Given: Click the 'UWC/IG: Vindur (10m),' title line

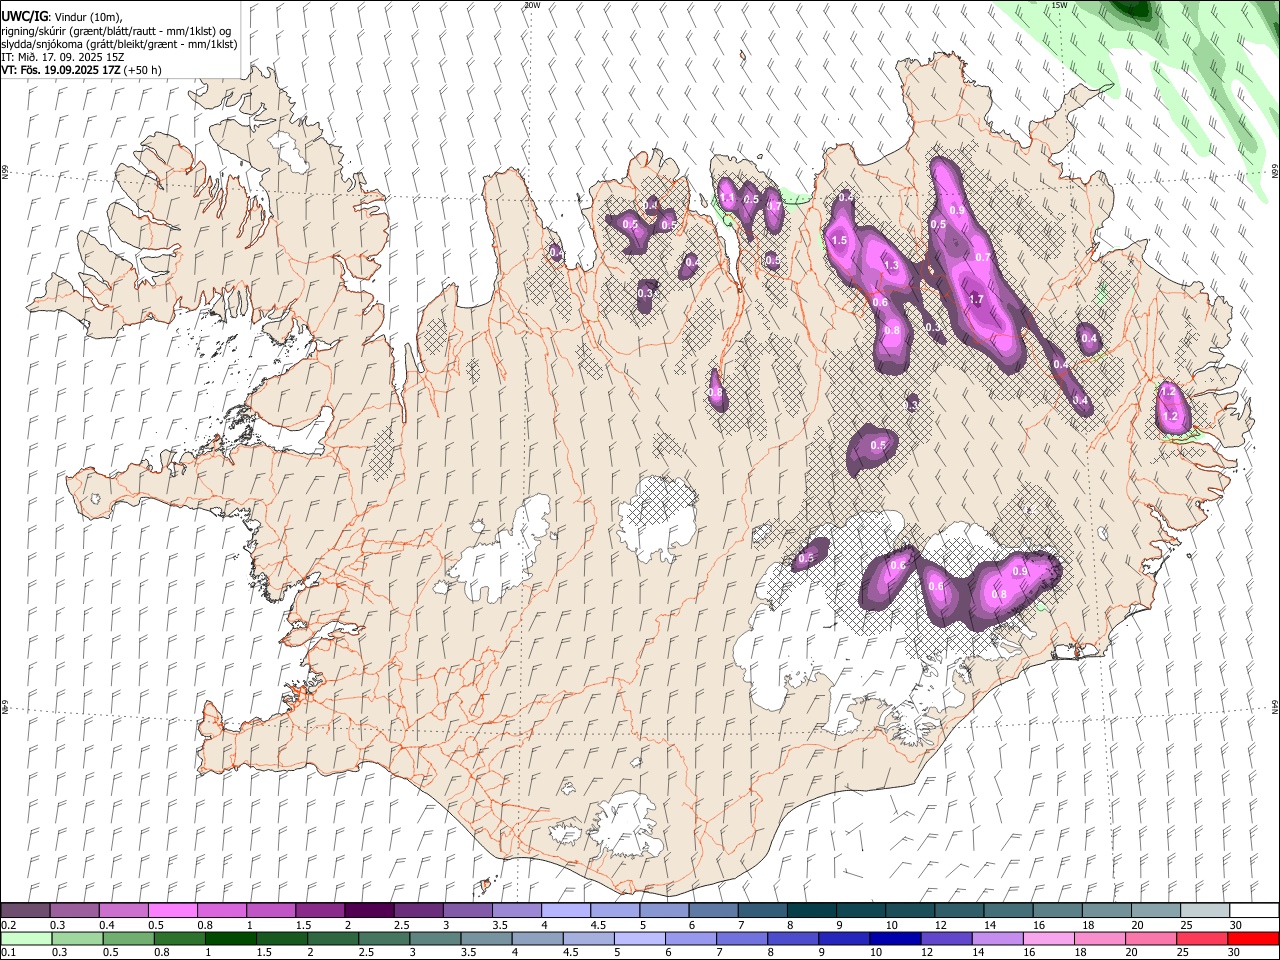Looking at the screenshot, I should pyautogui.click(x=62, y=17).
